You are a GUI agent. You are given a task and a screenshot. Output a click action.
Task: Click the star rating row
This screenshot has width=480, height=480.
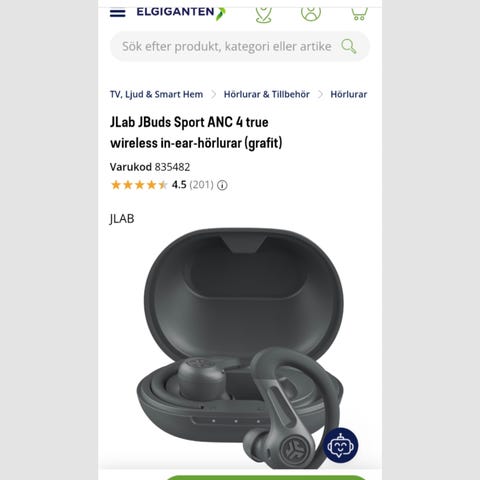pos(139,185)
